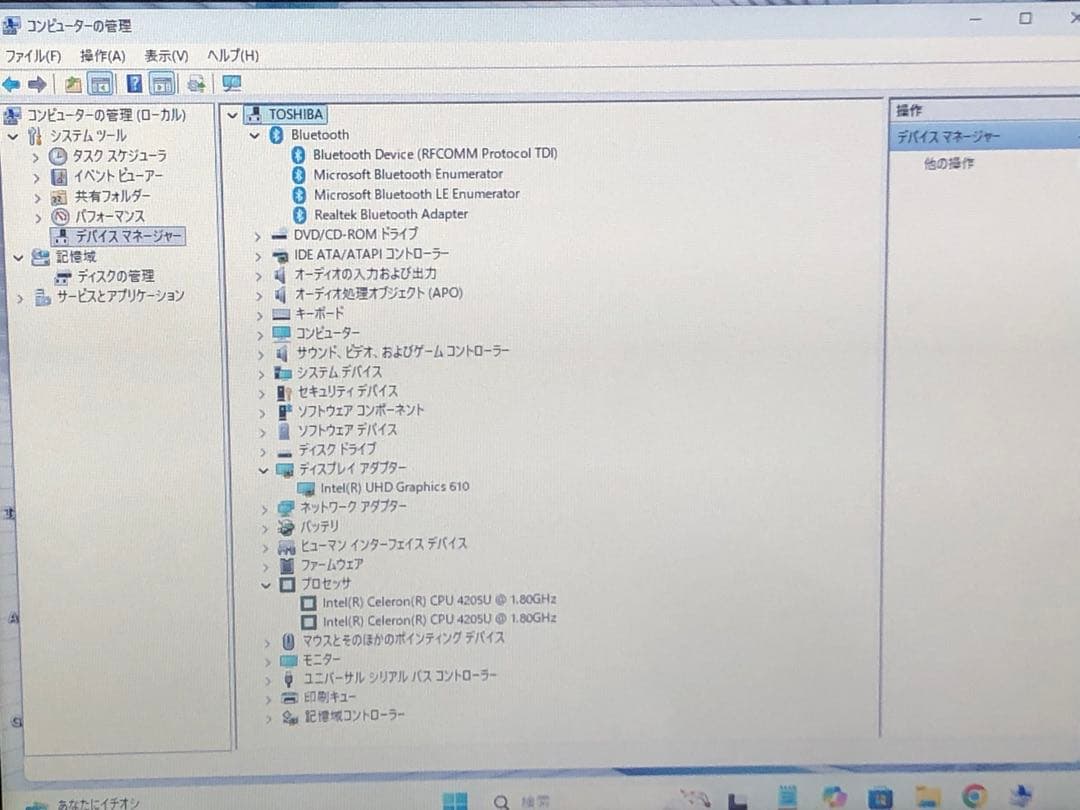Collapse the Bluetooth category chevron
The image size is (1080, 810).
pyautogui.click(x=254, y=134)
